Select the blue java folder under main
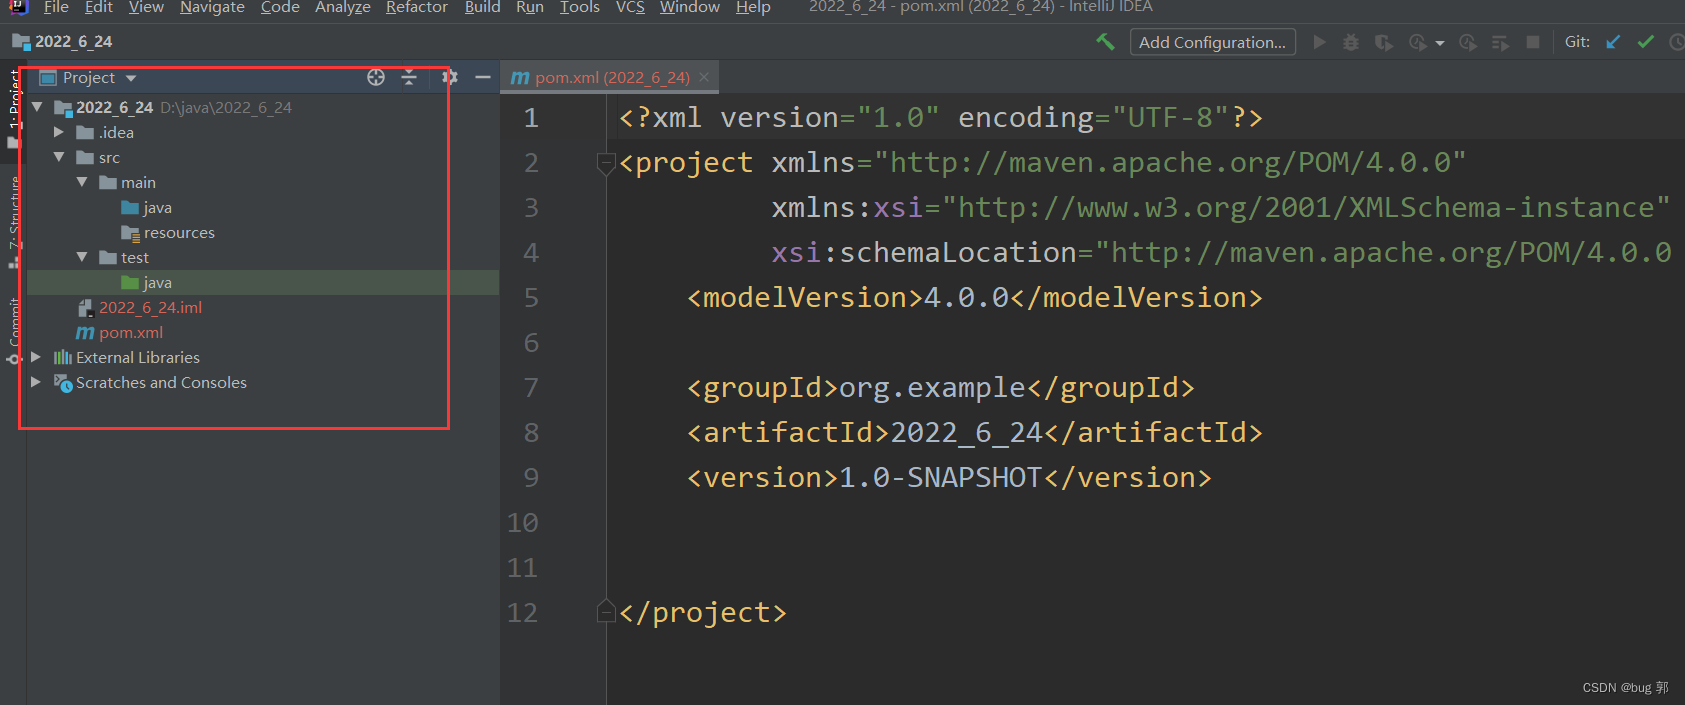 click(147, 207)
